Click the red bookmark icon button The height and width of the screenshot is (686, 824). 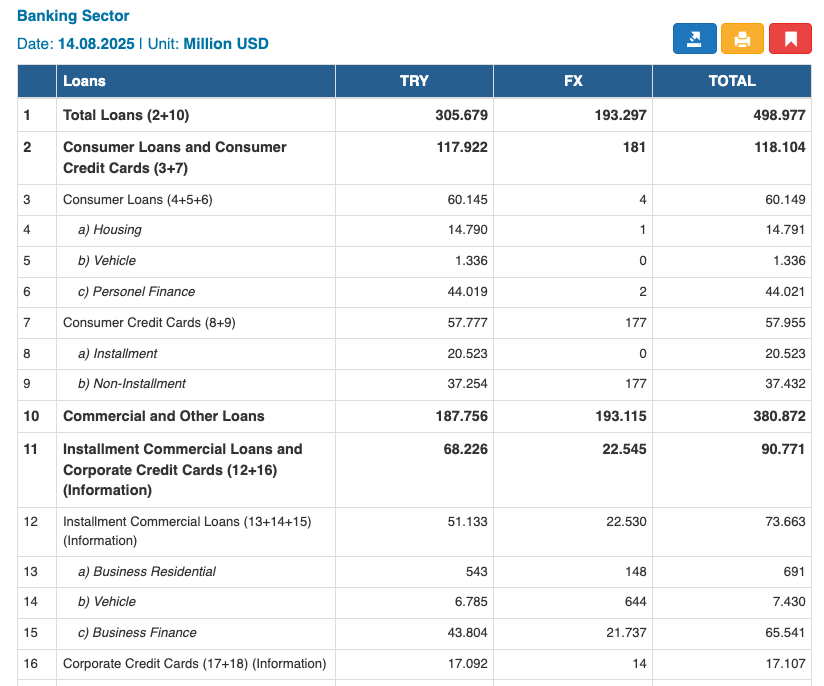coord(790,39)
